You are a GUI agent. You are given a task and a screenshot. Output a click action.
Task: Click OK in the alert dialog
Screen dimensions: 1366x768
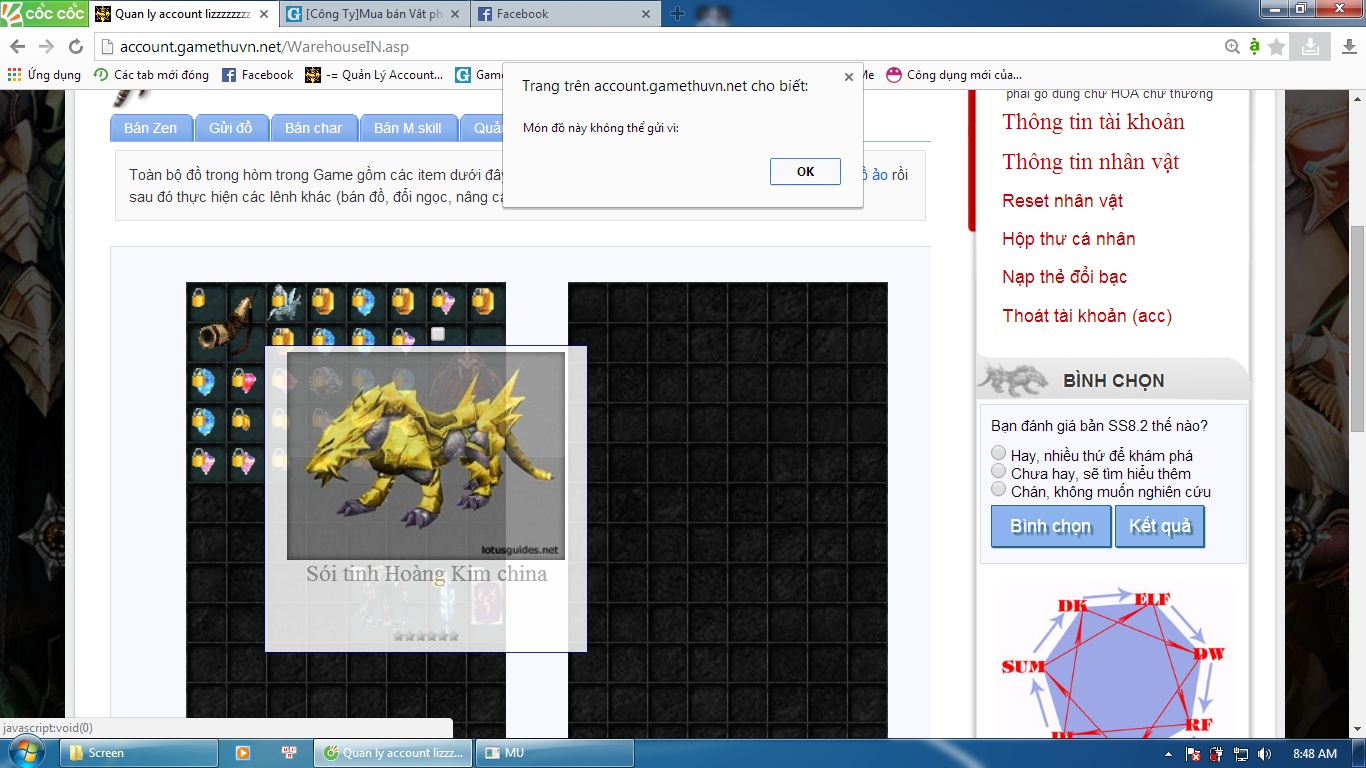click(x=805, y=171)
